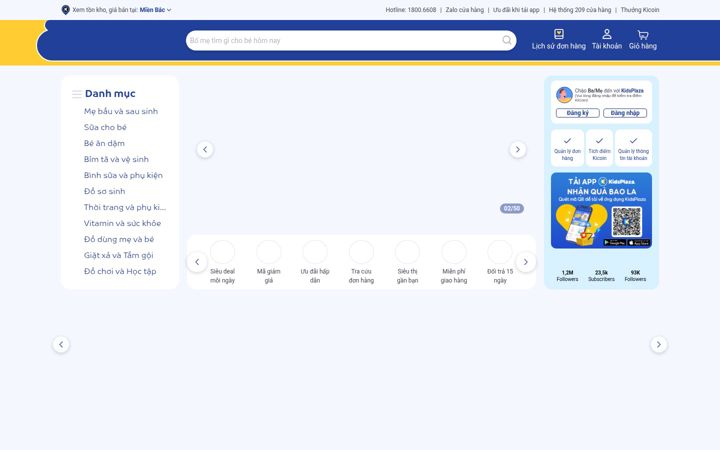This screenshot has height=450, width=720.
Task: Click the Đăng ký button
Action: tap(578, 113)
